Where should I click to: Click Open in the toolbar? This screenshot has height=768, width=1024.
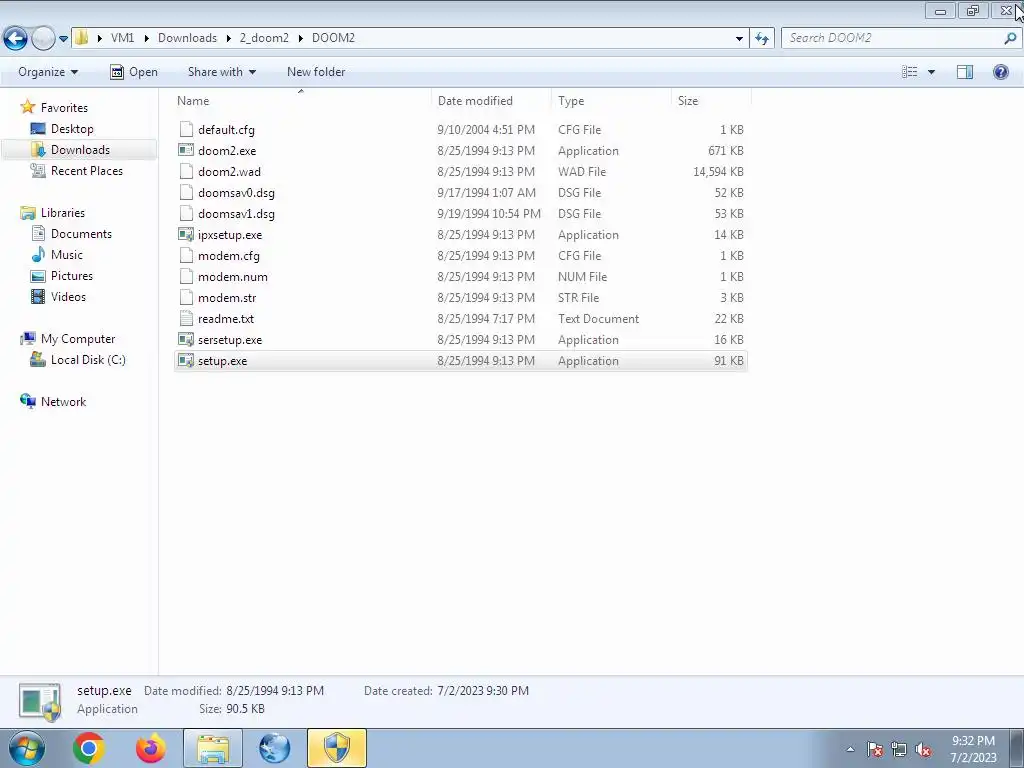pyautogui.click(x=133, y=72)
